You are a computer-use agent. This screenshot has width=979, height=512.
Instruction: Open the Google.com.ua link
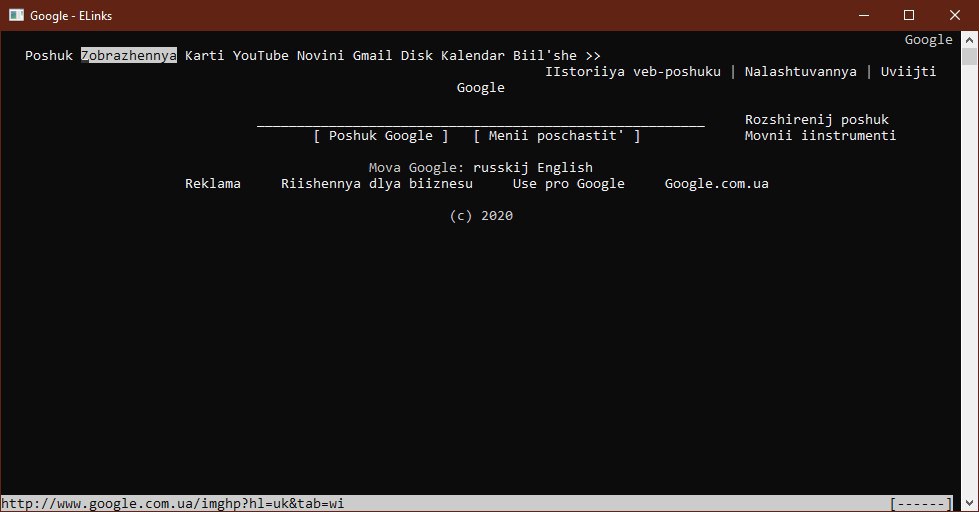(x=717, y=184)
